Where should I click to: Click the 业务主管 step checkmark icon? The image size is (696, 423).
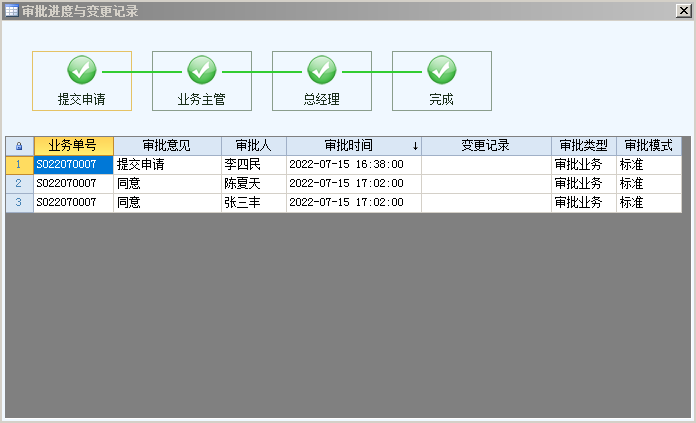coord(202,70)
